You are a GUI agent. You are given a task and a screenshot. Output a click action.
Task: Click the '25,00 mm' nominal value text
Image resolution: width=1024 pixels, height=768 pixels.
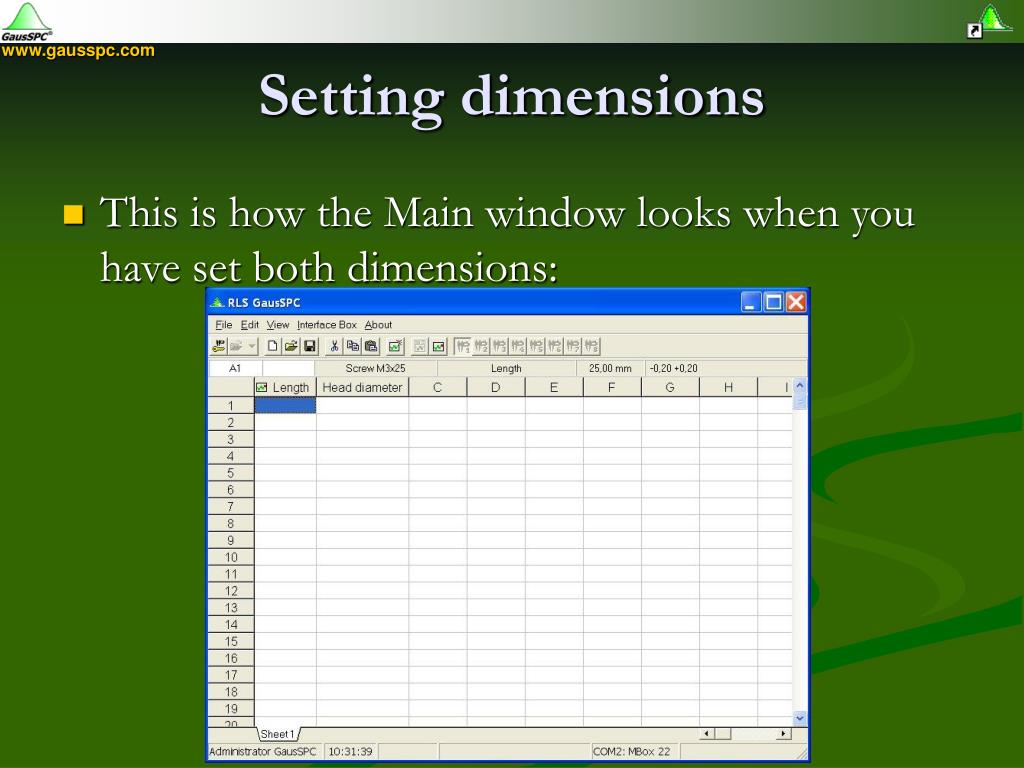(610, 368)
